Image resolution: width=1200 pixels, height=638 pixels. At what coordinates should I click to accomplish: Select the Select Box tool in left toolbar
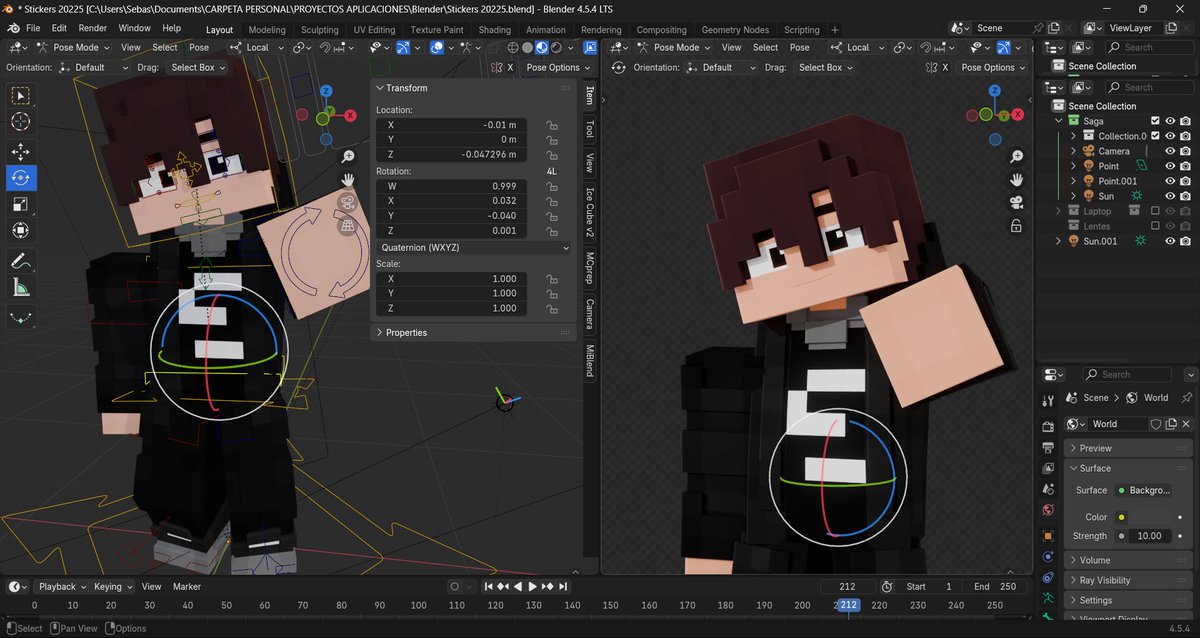pos(21,96)
